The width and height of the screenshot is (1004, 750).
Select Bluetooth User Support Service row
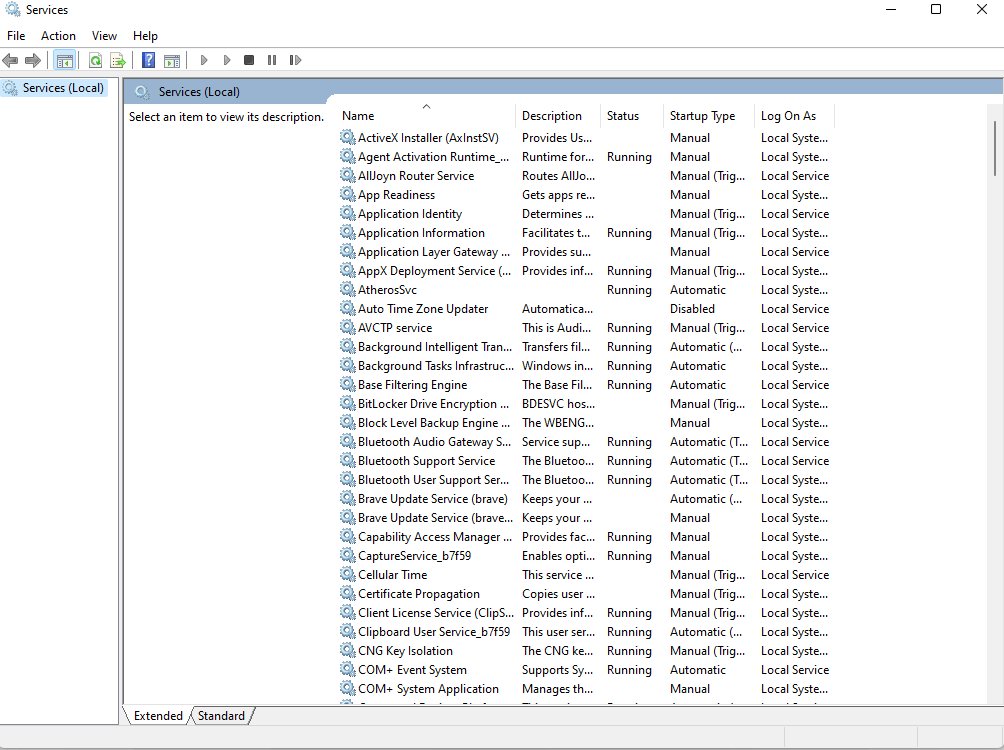pyautogui.click(x=585, y=480)
